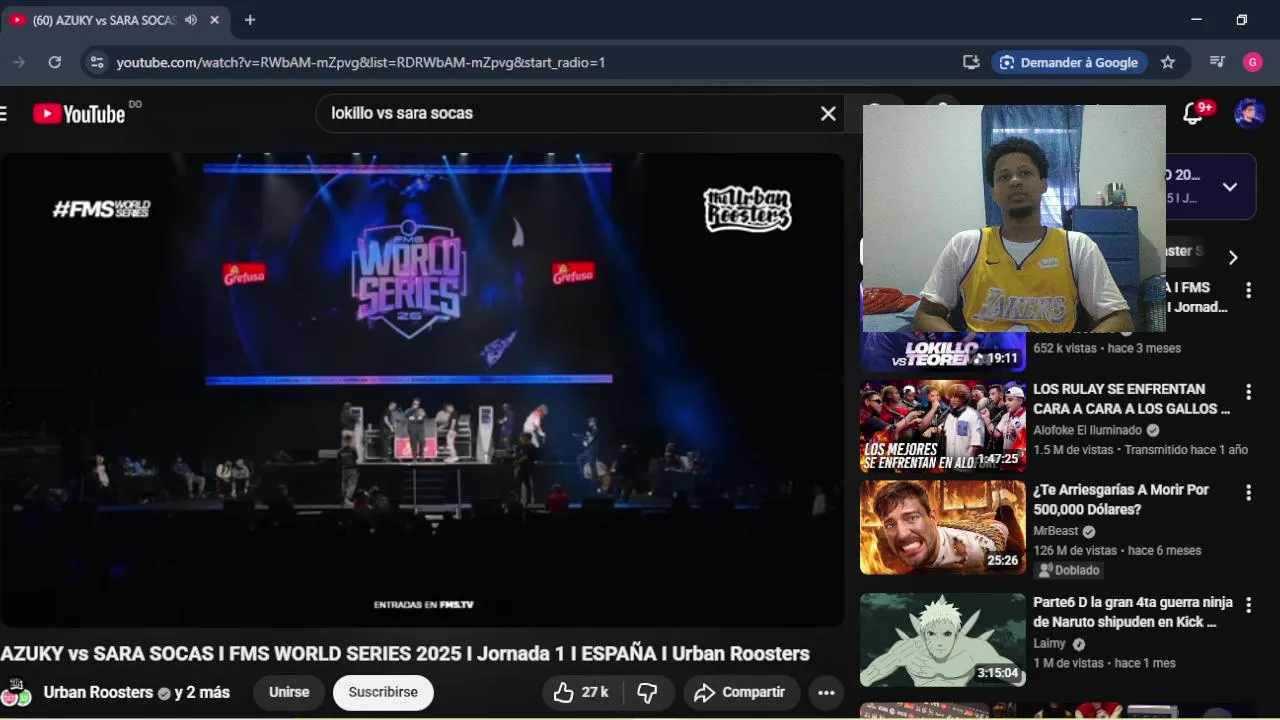Open the notifications bell
1280x720 pixels.
1193,114
